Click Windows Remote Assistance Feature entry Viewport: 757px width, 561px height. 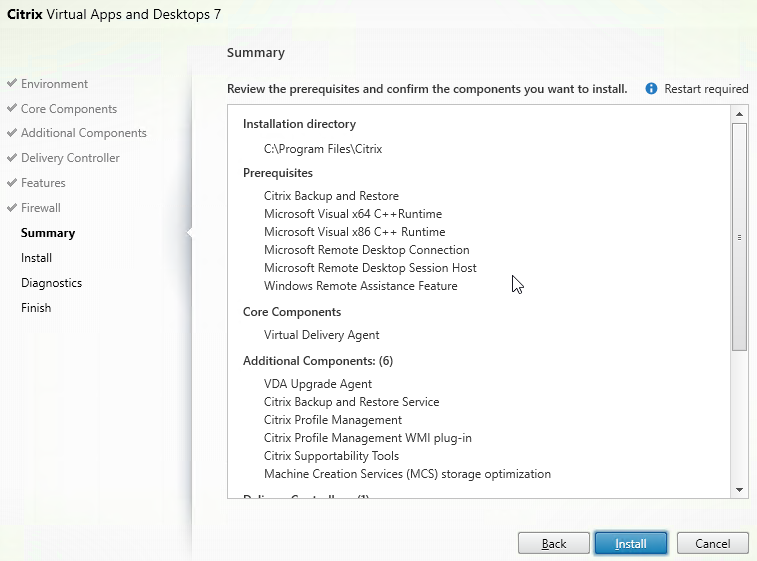(x=360, y=286)
